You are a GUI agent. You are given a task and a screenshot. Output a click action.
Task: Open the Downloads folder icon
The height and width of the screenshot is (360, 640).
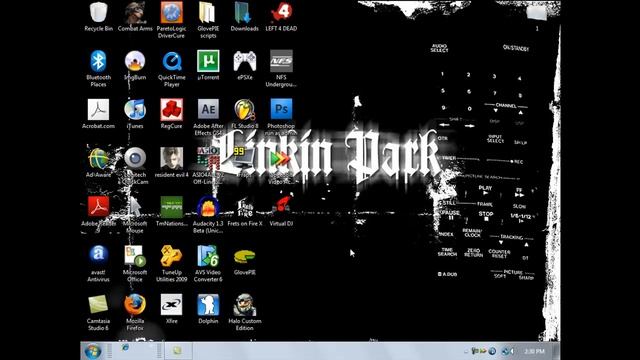point(244,17)
